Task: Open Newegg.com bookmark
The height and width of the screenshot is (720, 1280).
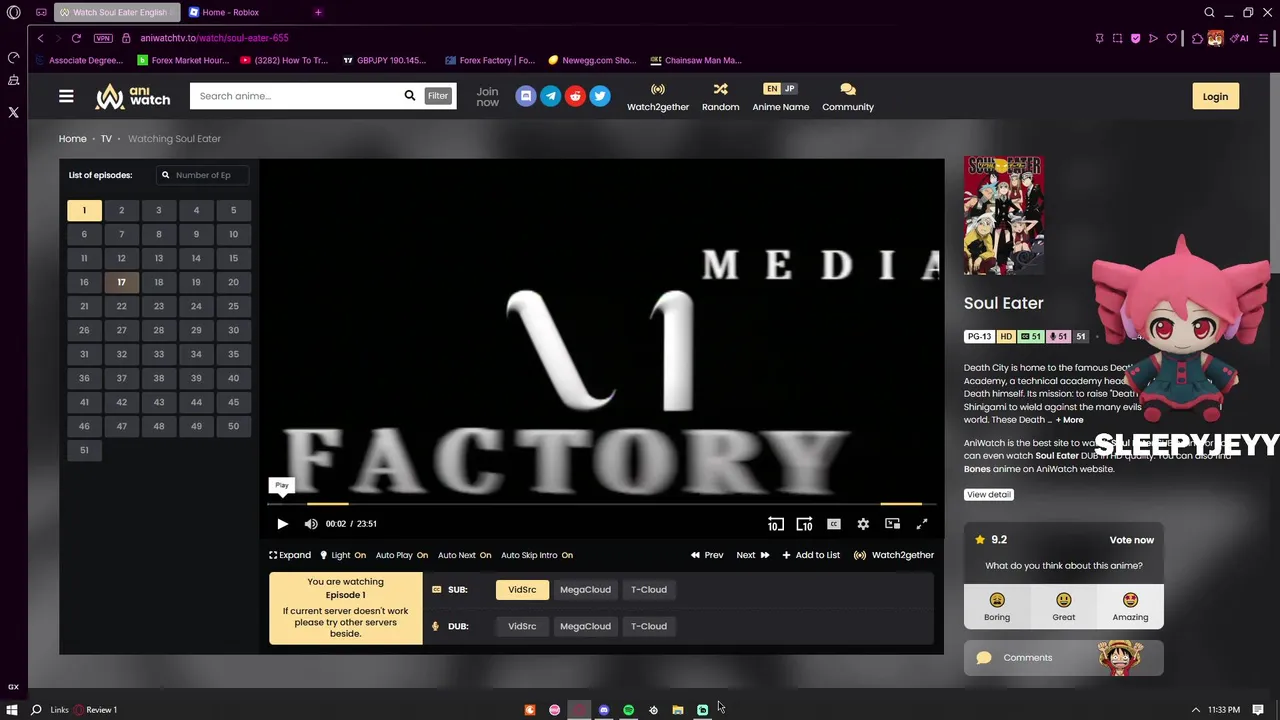Action: (592, 60)
